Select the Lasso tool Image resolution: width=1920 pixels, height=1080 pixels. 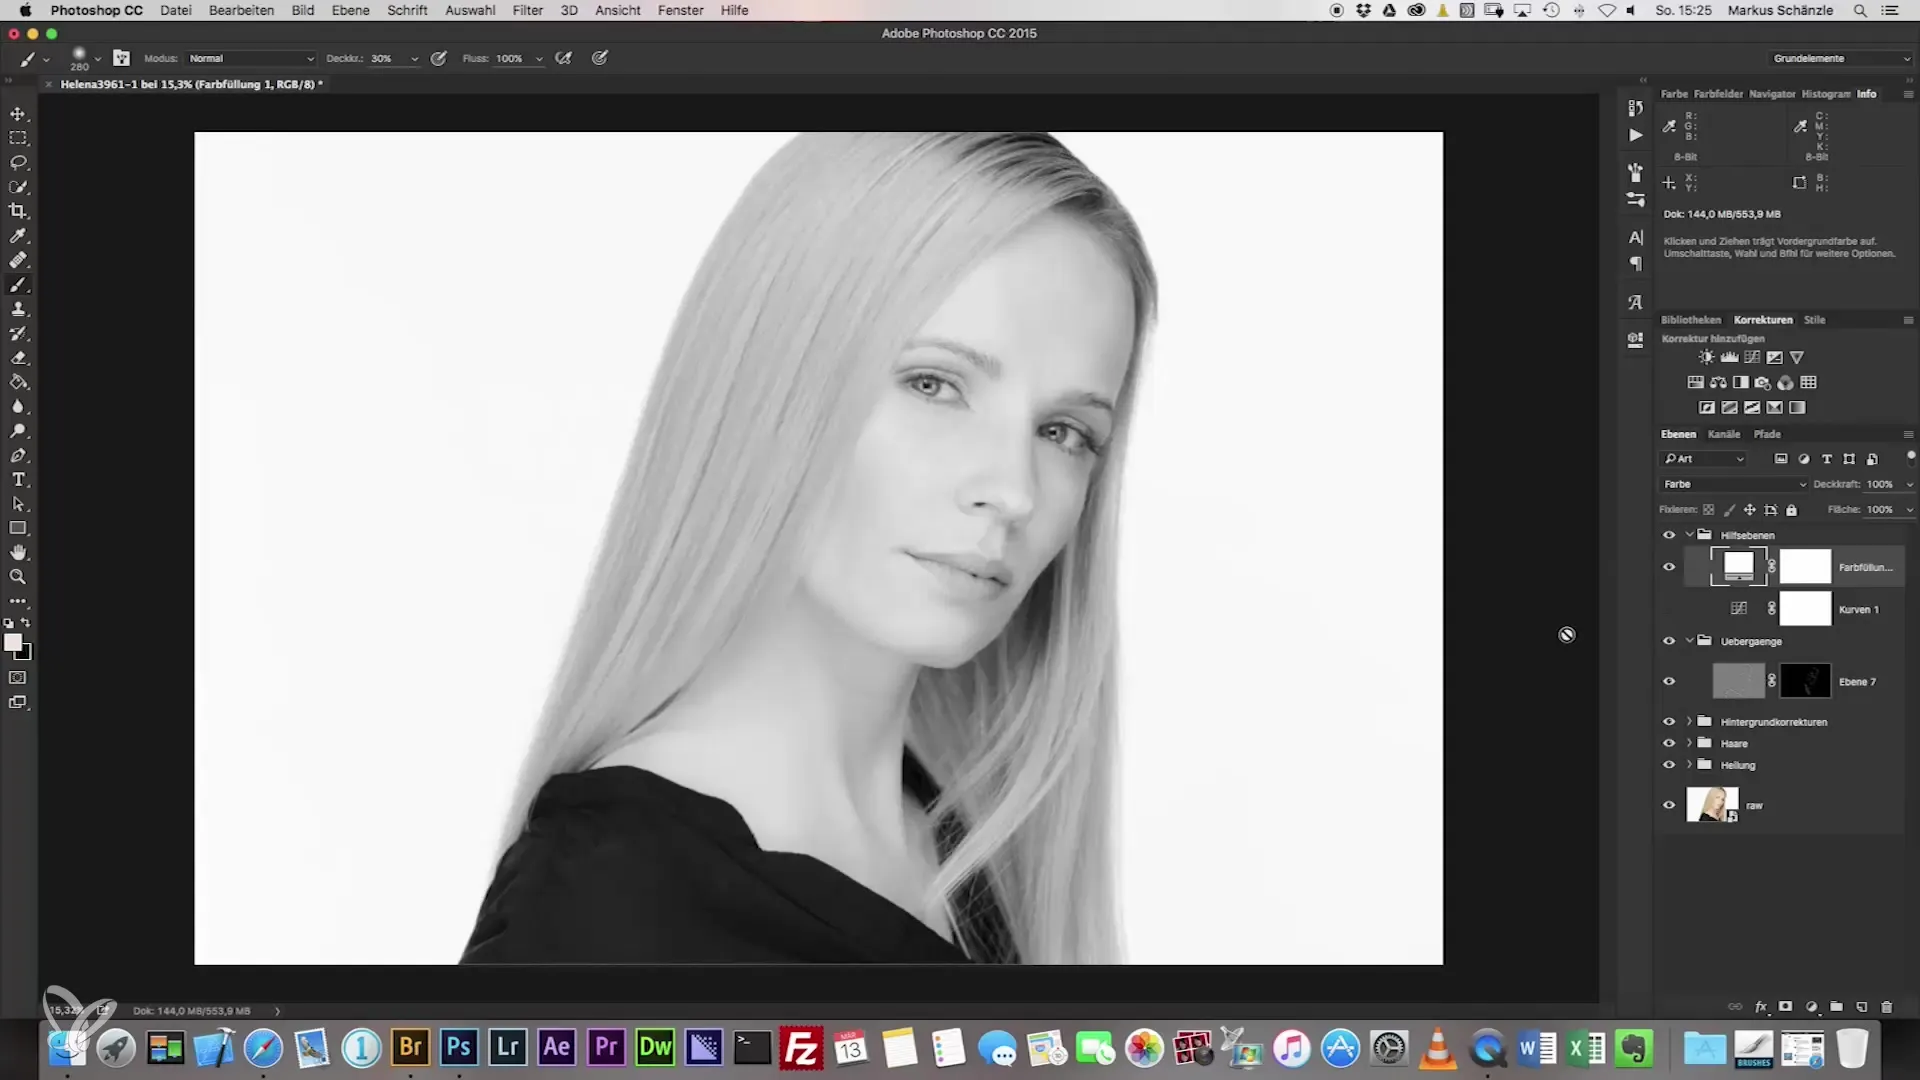(18, 162)
